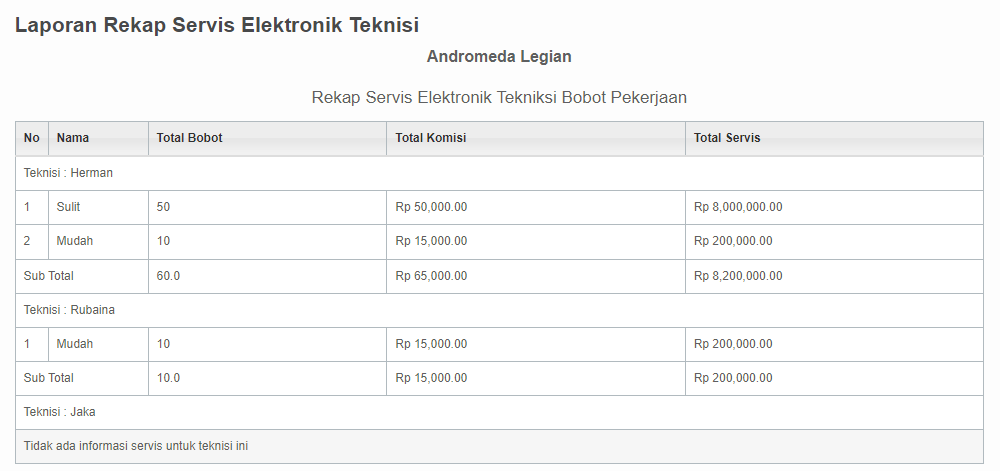The width and height of the screenshot is (1000, 471).
Task: Click the 'Total Bobot' column header
Action: [267, 138]
